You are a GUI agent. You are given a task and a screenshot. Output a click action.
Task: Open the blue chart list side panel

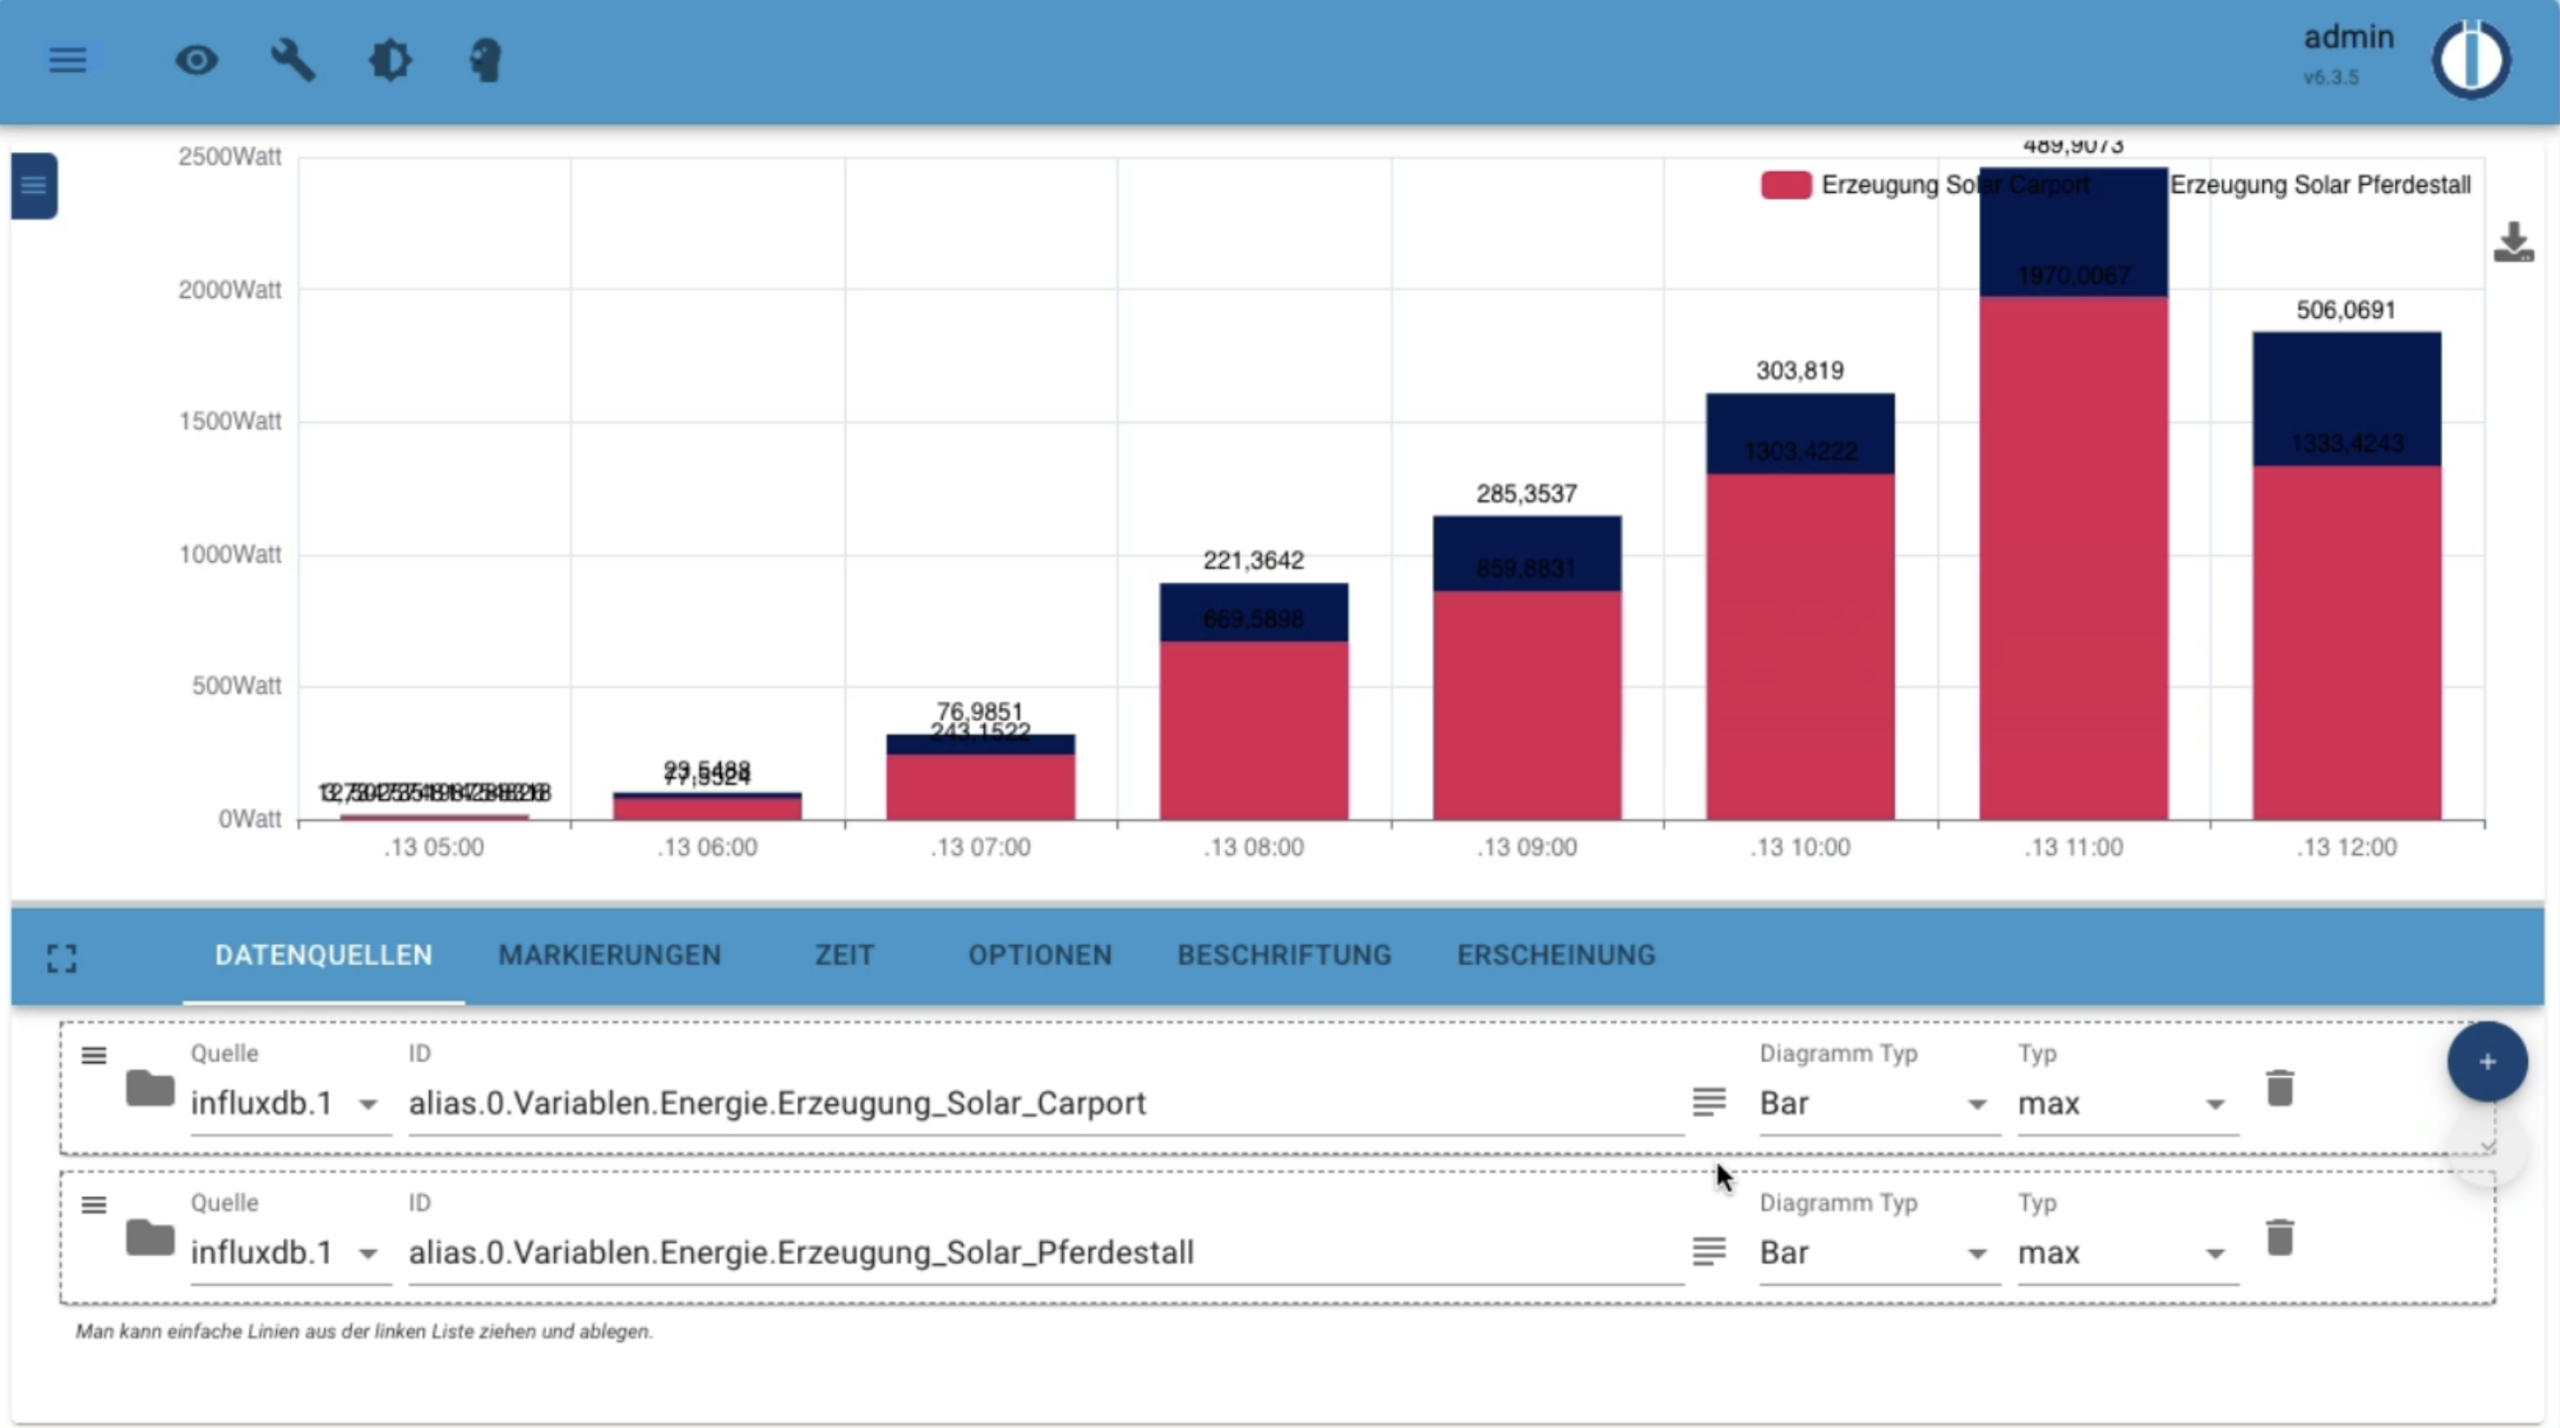(34, 186)
